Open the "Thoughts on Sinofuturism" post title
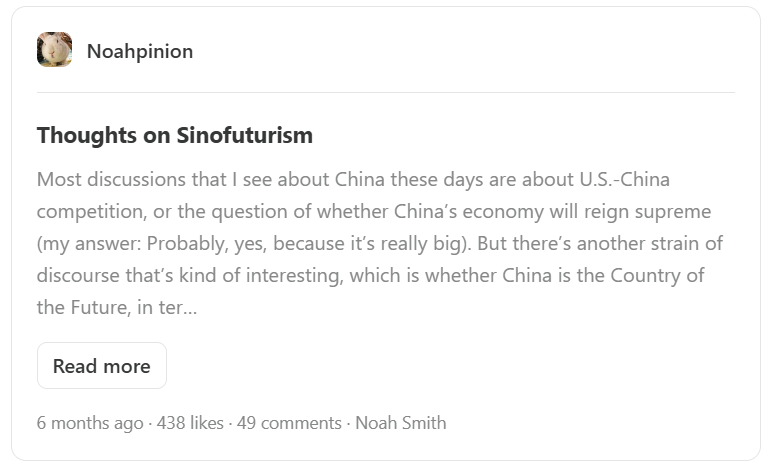The height and width of the screenshot is (467, 771). point(175,135)
